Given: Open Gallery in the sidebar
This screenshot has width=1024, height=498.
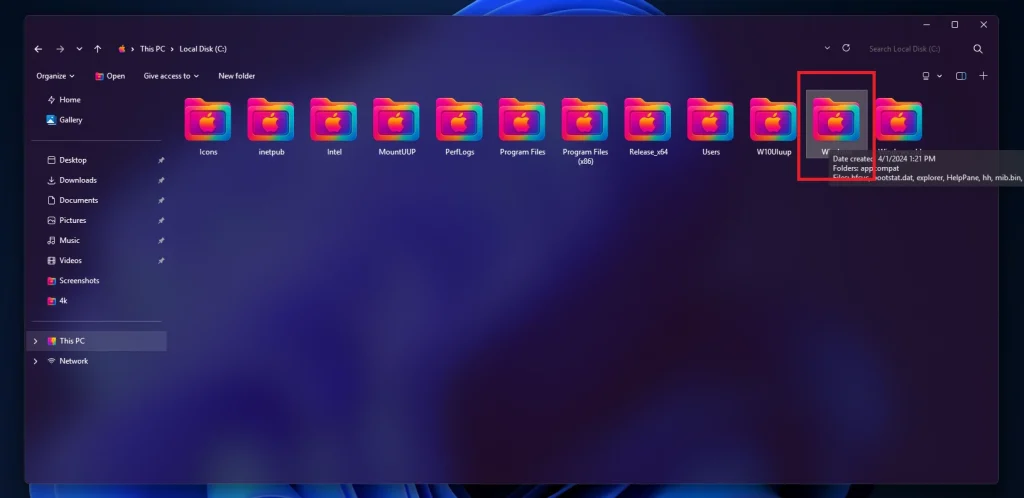Looking at the screenshot, I should [64, 120].
